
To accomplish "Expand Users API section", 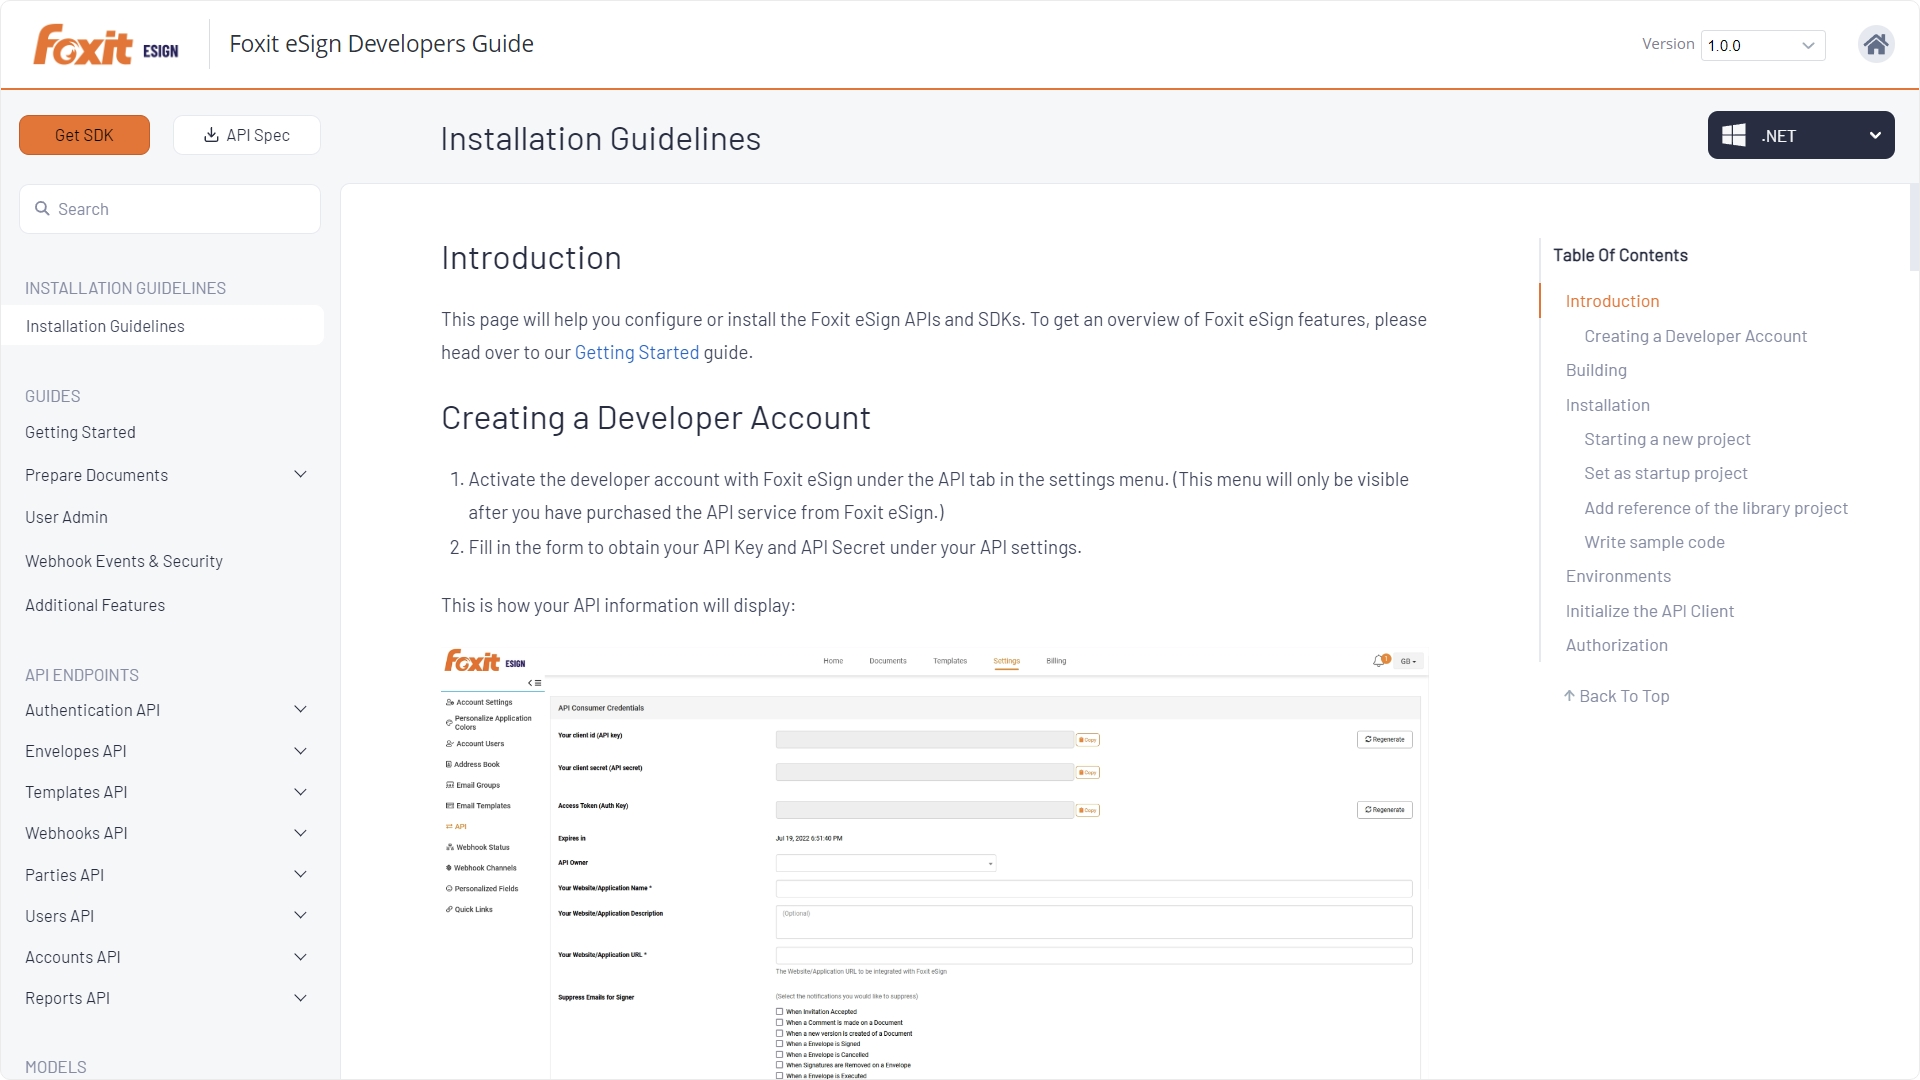I will point(300,916).
